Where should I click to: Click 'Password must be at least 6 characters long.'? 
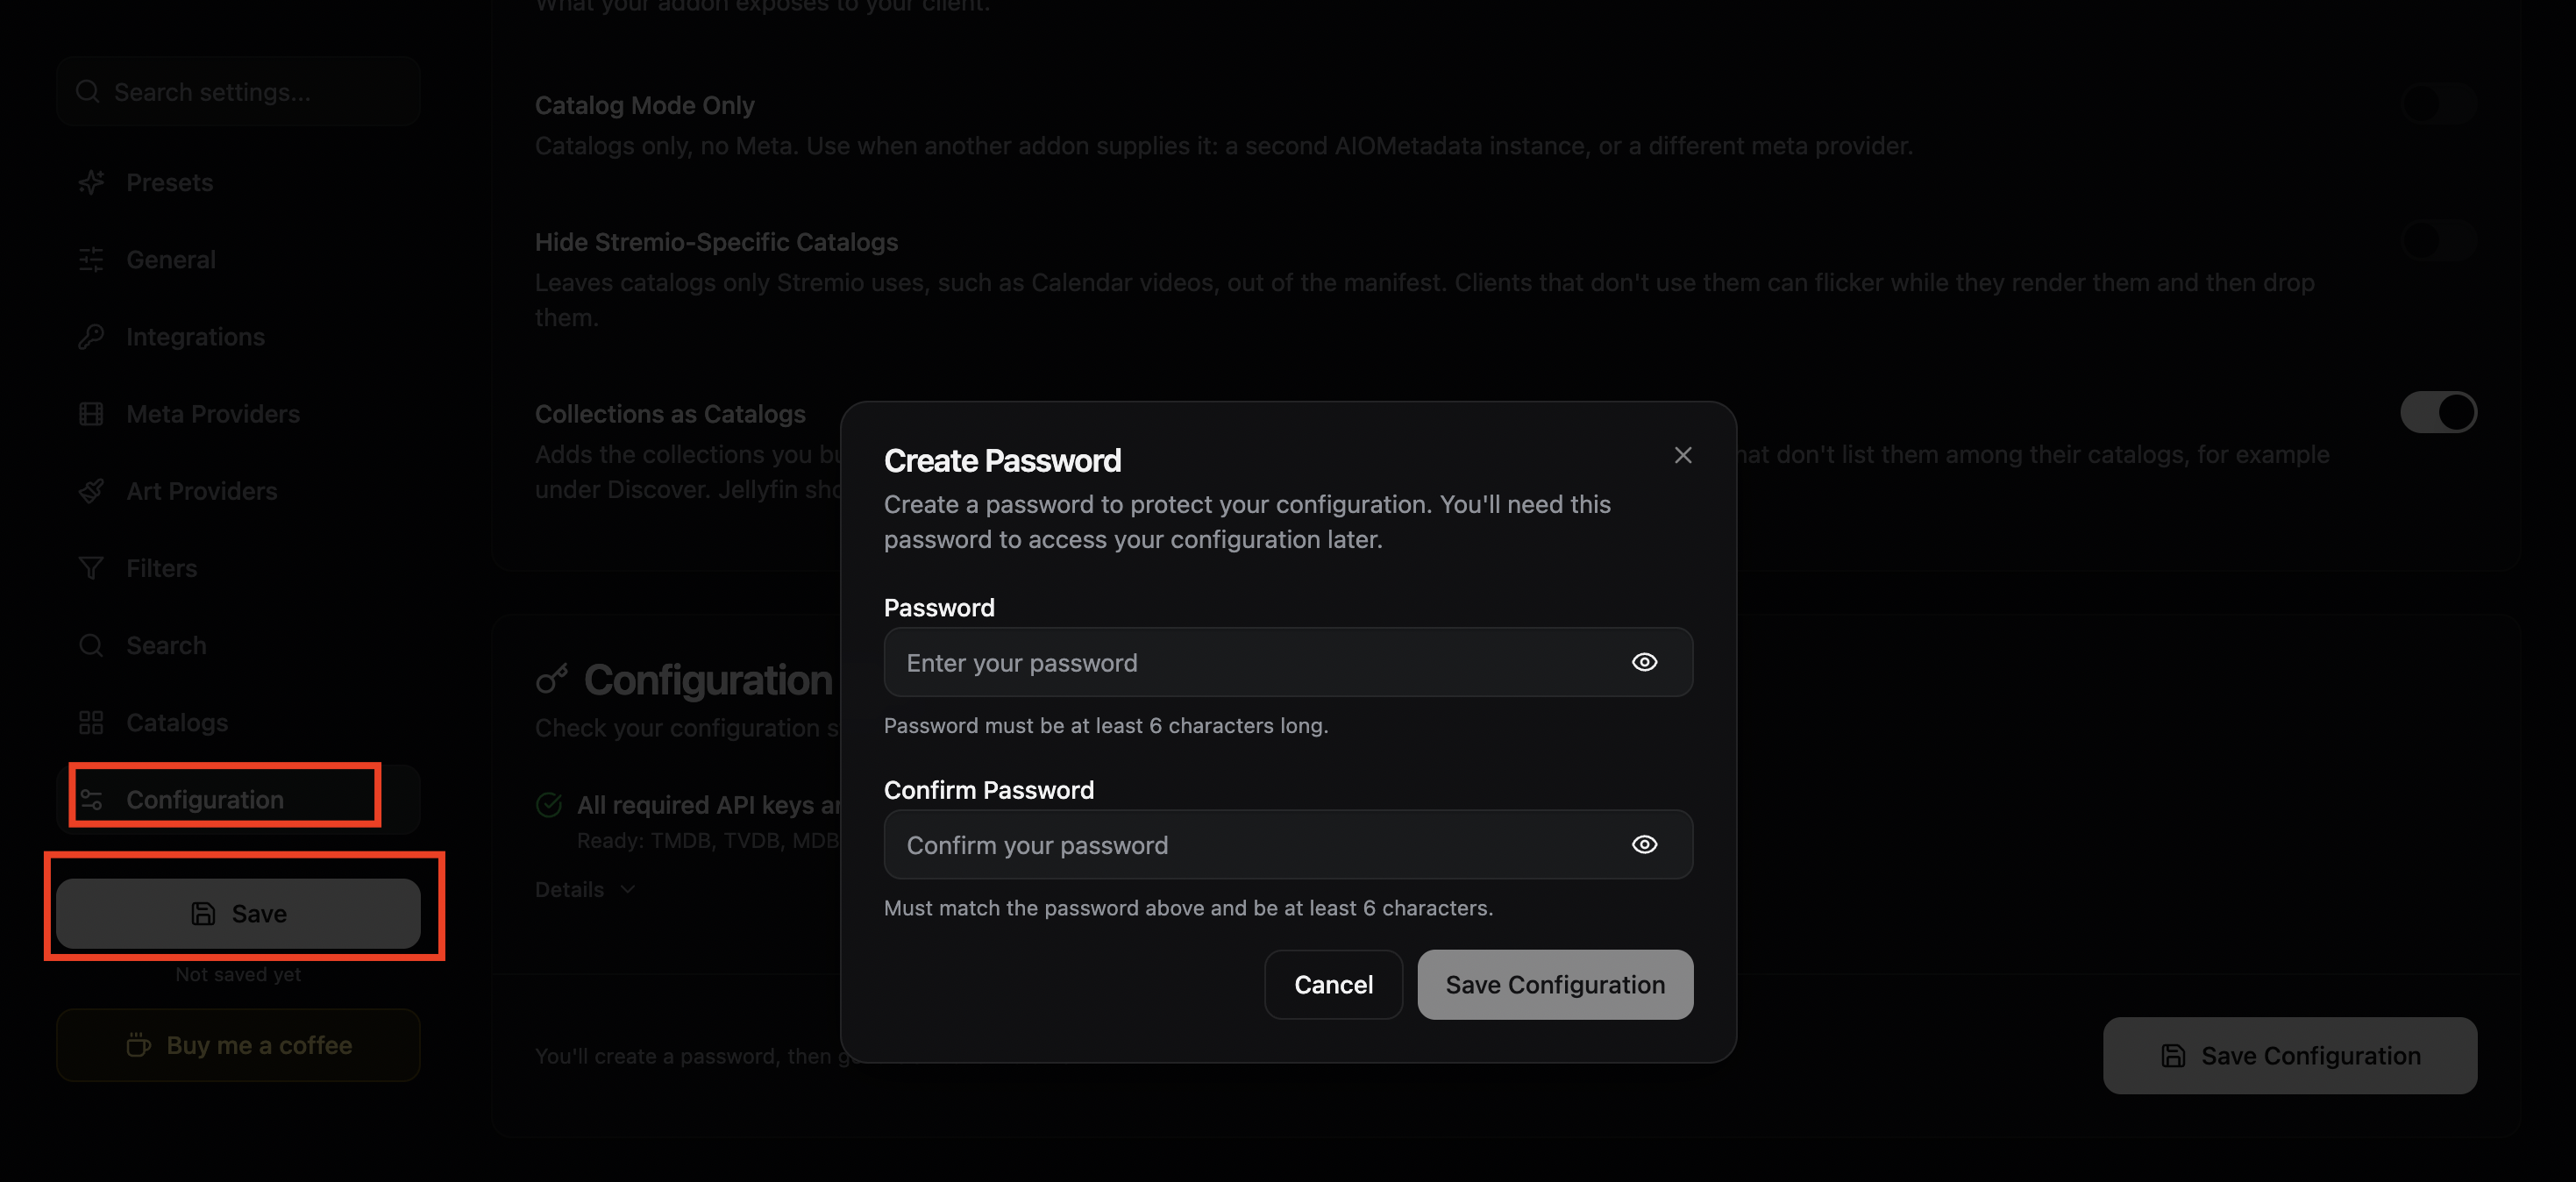click(1106, 725)
